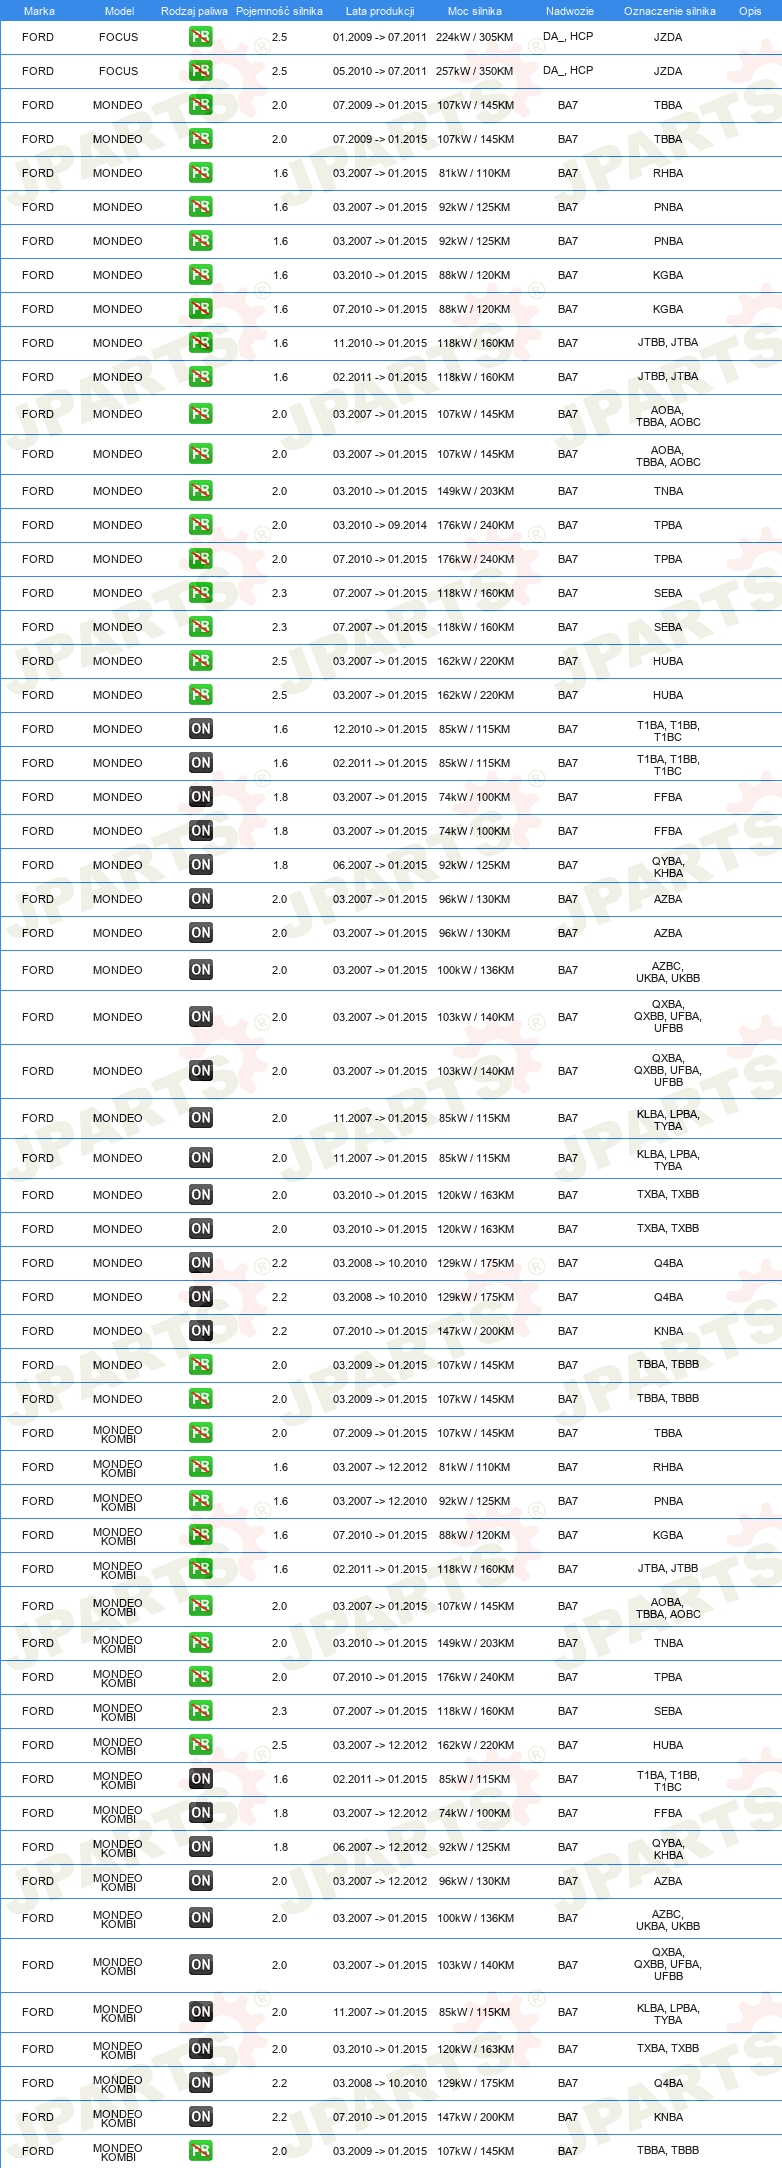
Task: Click 'TPBA' engine code in row ending 09.2014
Action: pos(668,525)
